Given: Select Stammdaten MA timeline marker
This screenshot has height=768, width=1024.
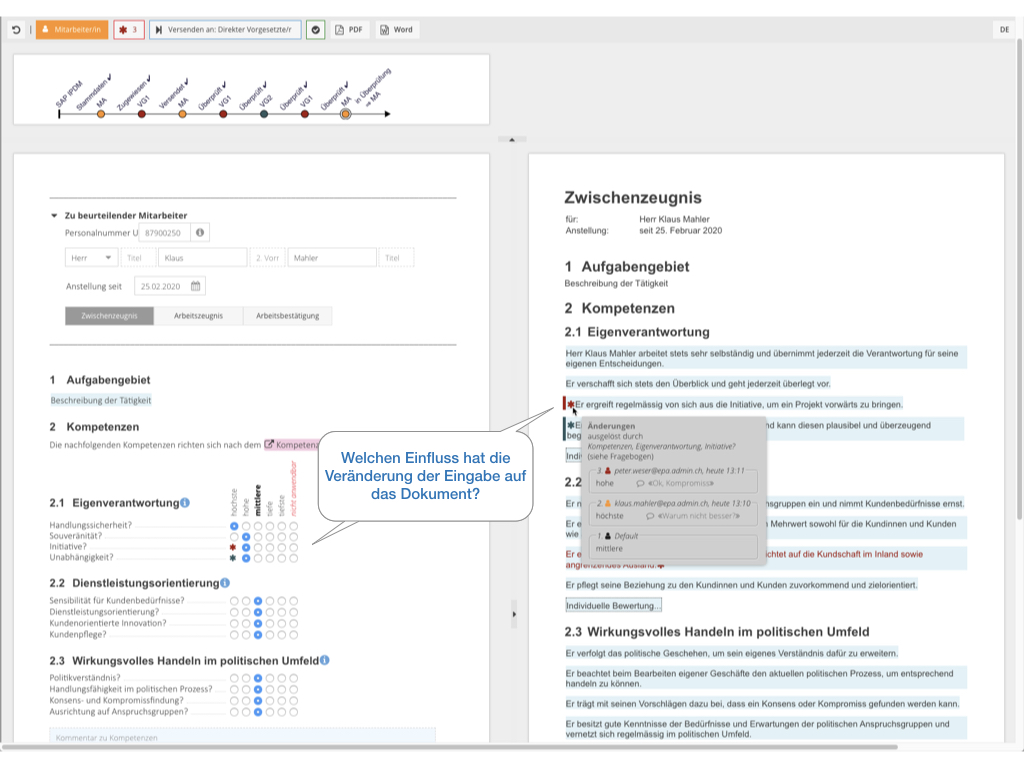Looking at the screenshot, I should [101, 114].
